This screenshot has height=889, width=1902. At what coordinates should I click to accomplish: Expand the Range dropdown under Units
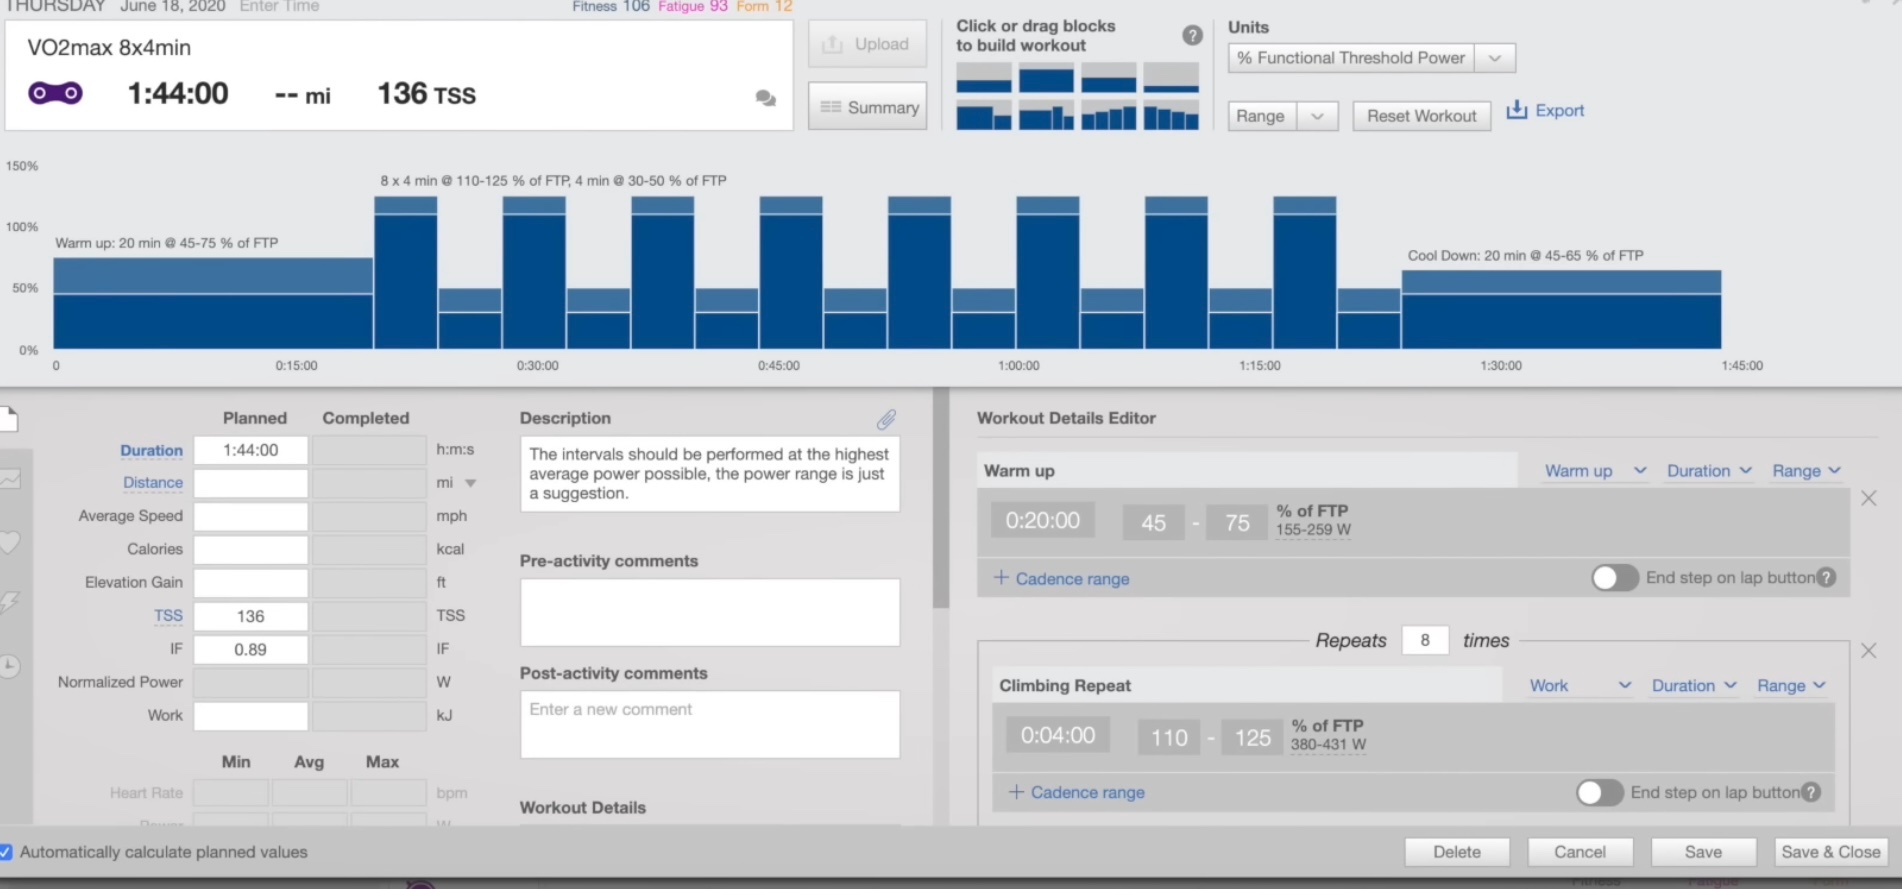pyautogui.click(x=1282, y=116)
